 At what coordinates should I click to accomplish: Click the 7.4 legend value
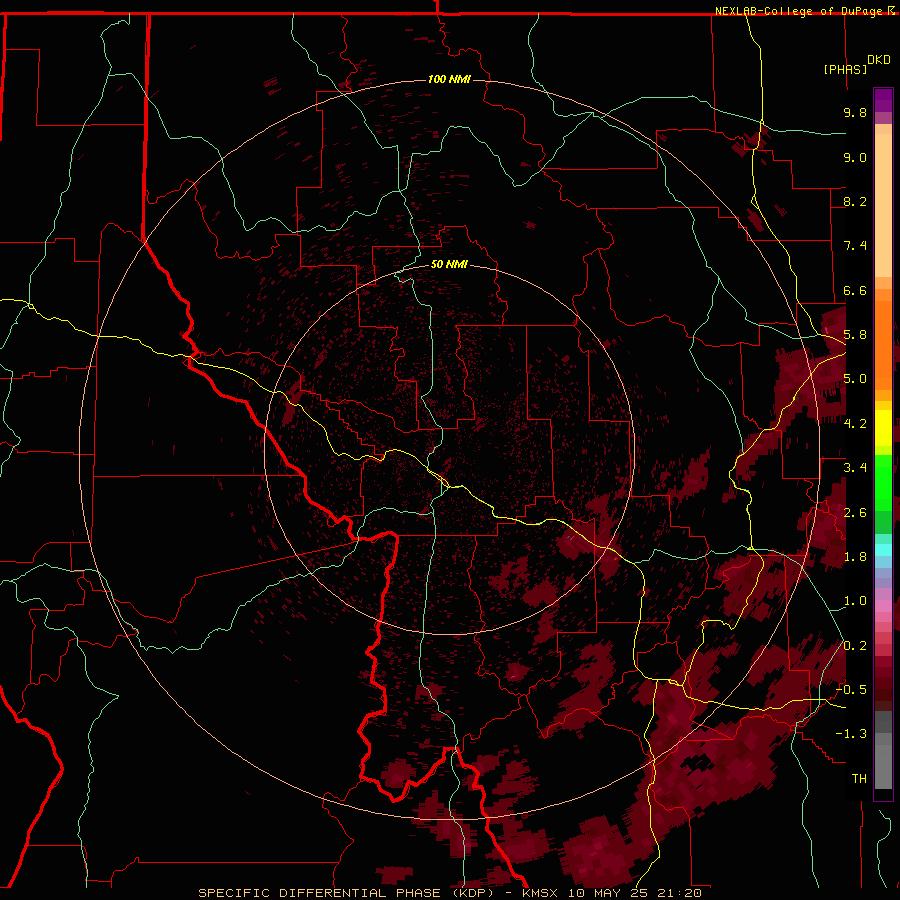855,246
